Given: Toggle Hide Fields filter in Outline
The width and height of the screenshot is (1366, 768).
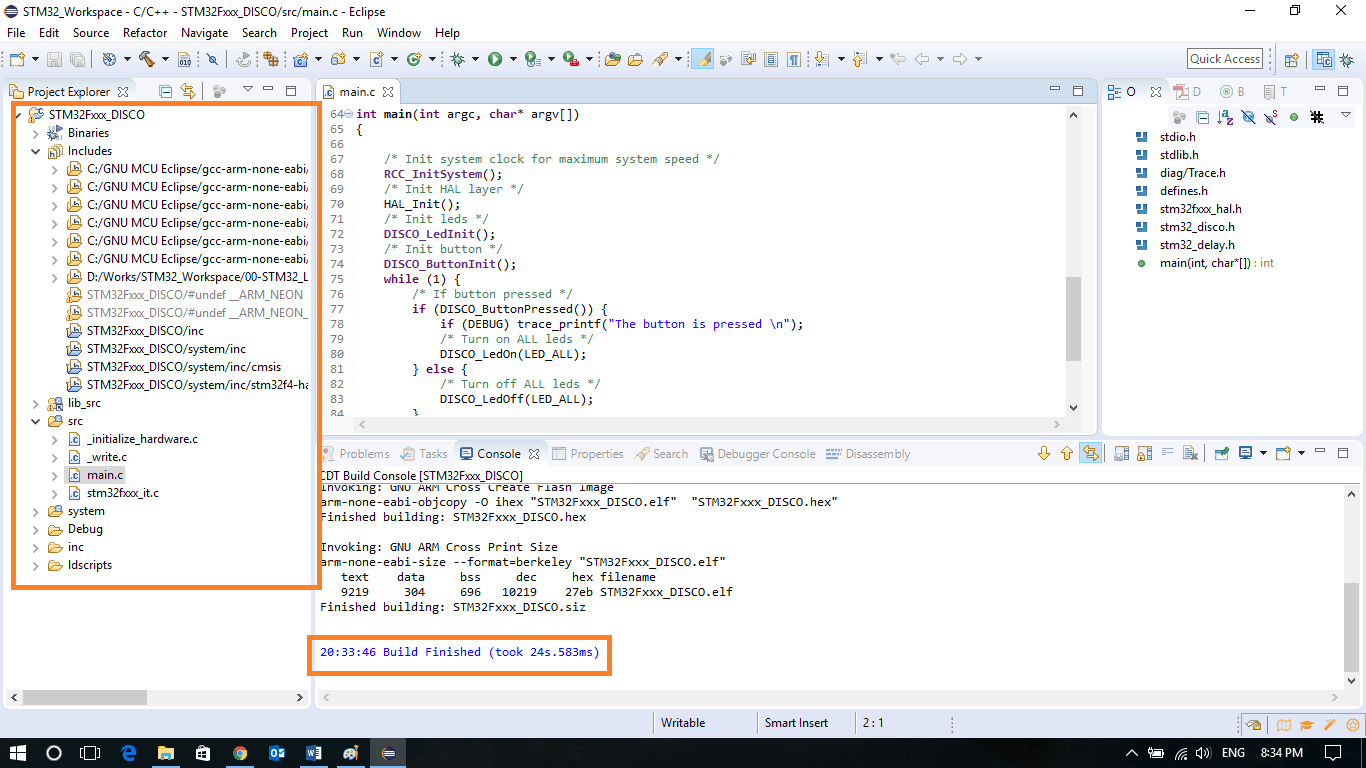Looking at the screenshot, I should click(x=1248, y=117).
